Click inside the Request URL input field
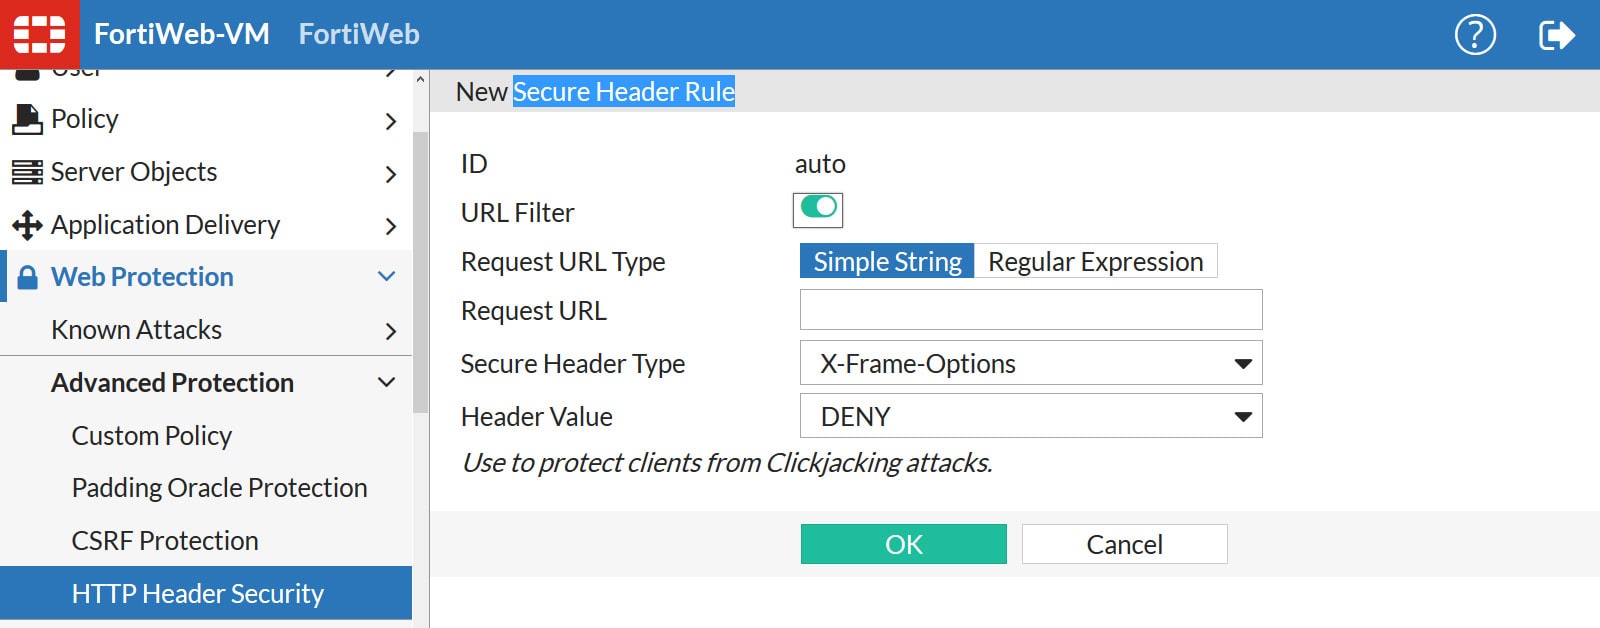Viewport: 1600px width, 628px height. click(1030, 310)
